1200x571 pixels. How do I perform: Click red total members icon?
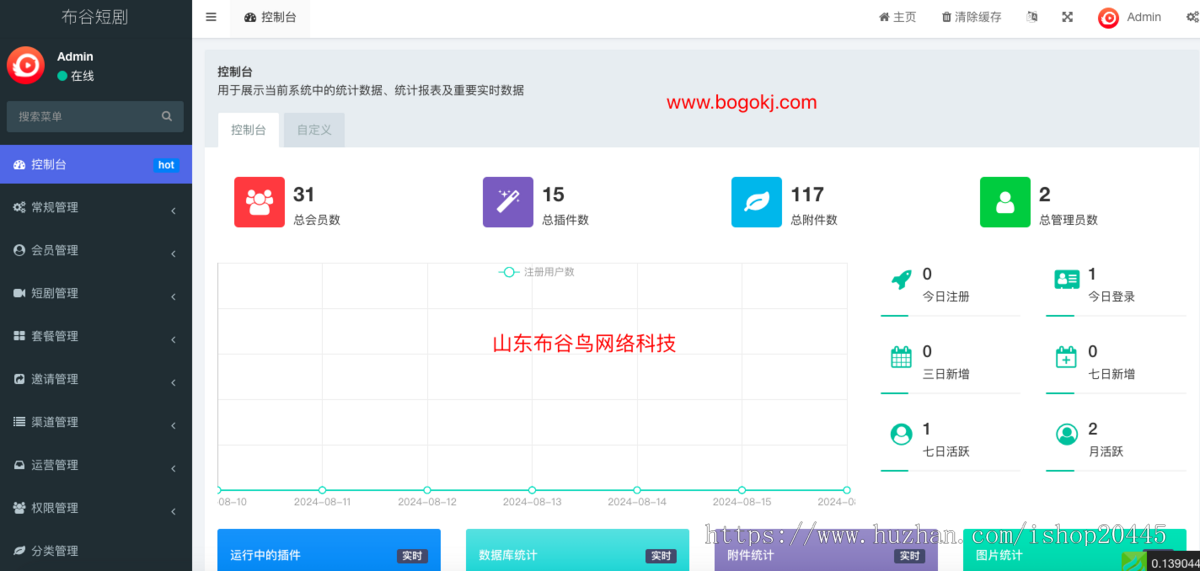point(260,202)
